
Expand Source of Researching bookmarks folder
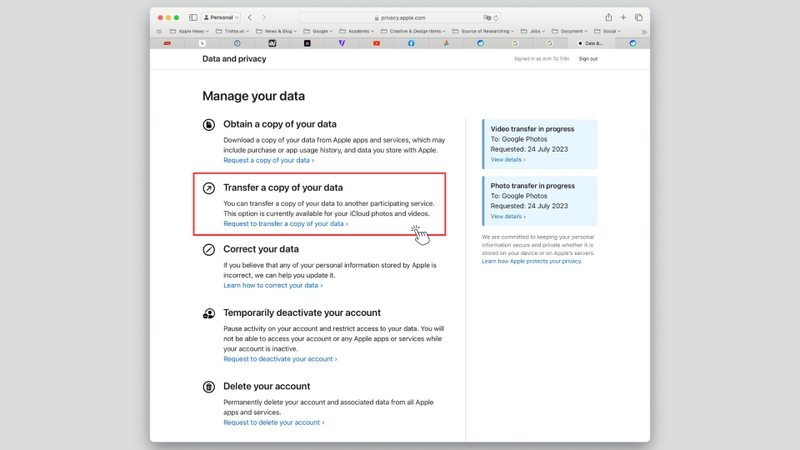(483, 31)
